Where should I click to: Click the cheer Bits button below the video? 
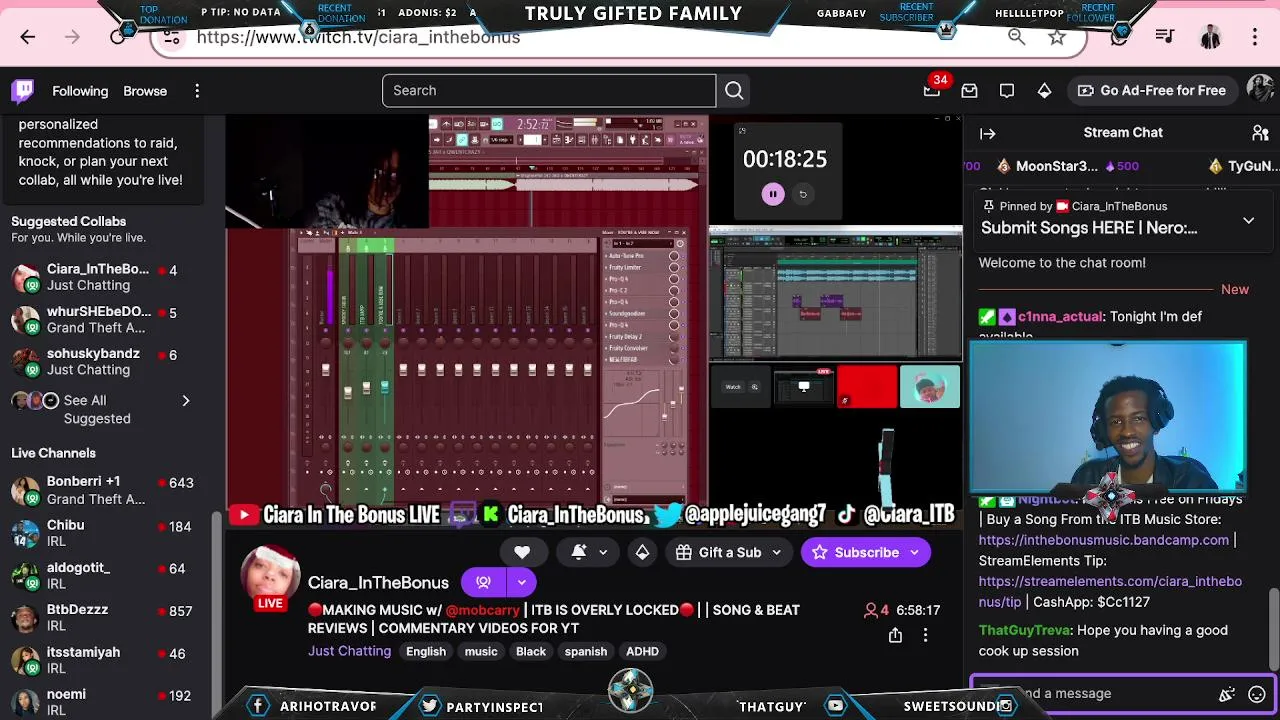tap(642, 552)
